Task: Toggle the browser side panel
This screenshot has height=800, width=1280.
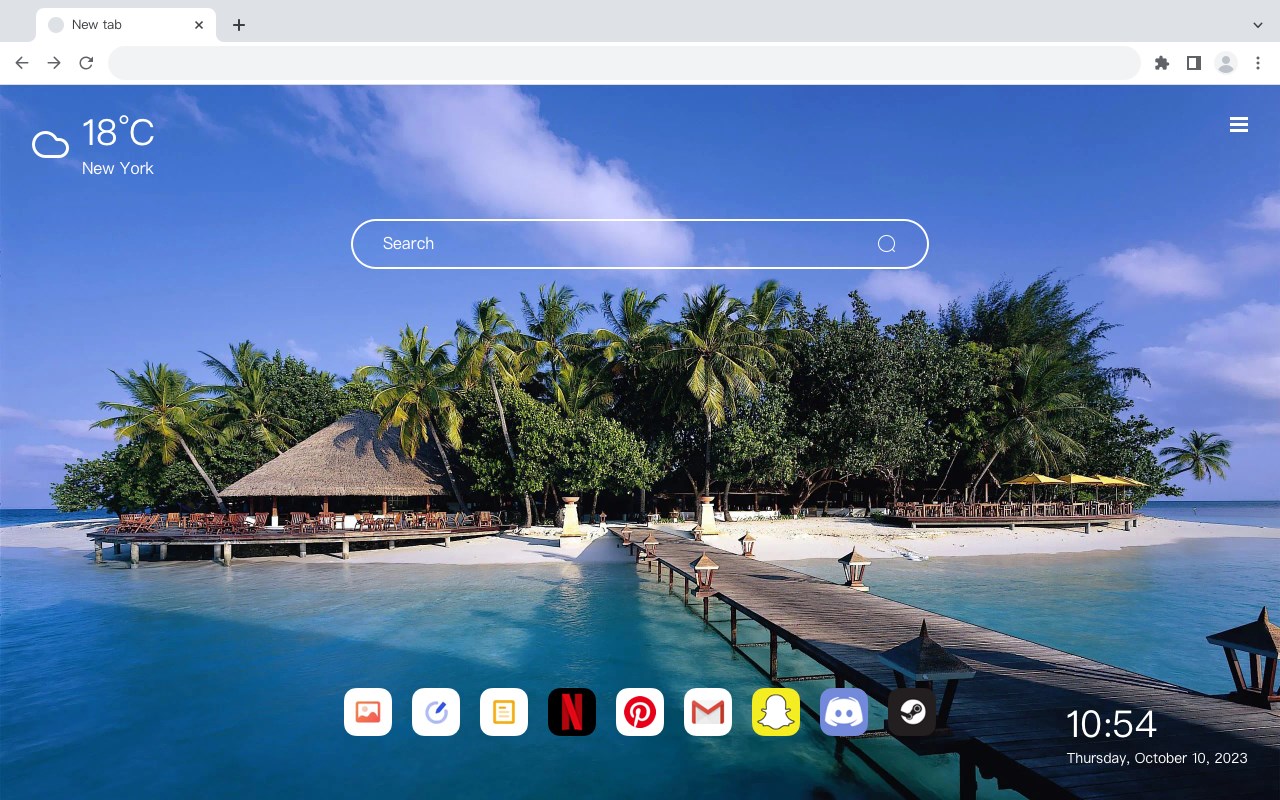Action: click(x=1193, y=63)
